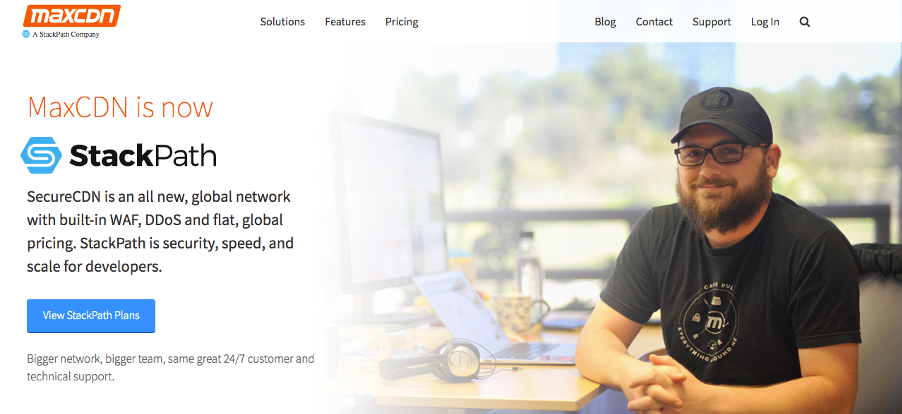Open the search magnifier icon

click(x=805, y=22)
